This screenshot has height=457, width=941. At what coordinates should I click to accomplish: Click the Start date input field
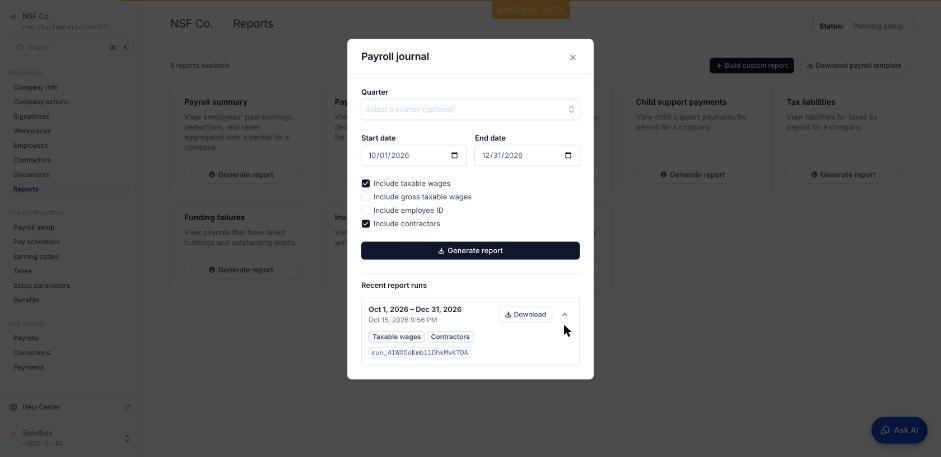pos(413,155)
